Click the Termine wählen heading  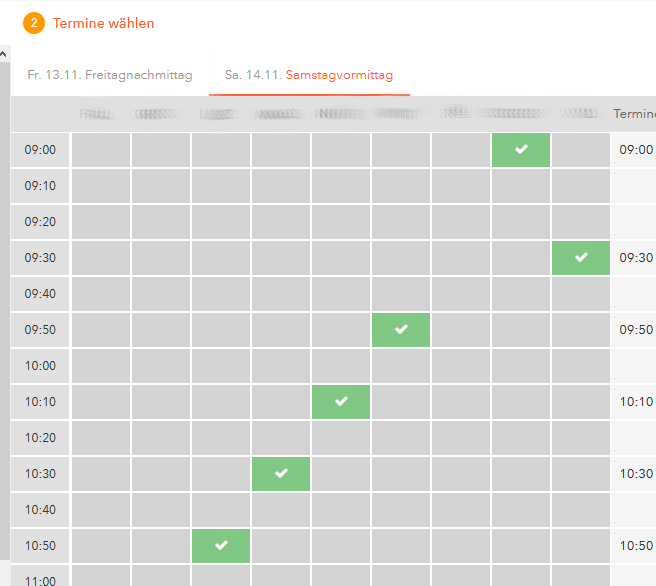pos(103,23)
